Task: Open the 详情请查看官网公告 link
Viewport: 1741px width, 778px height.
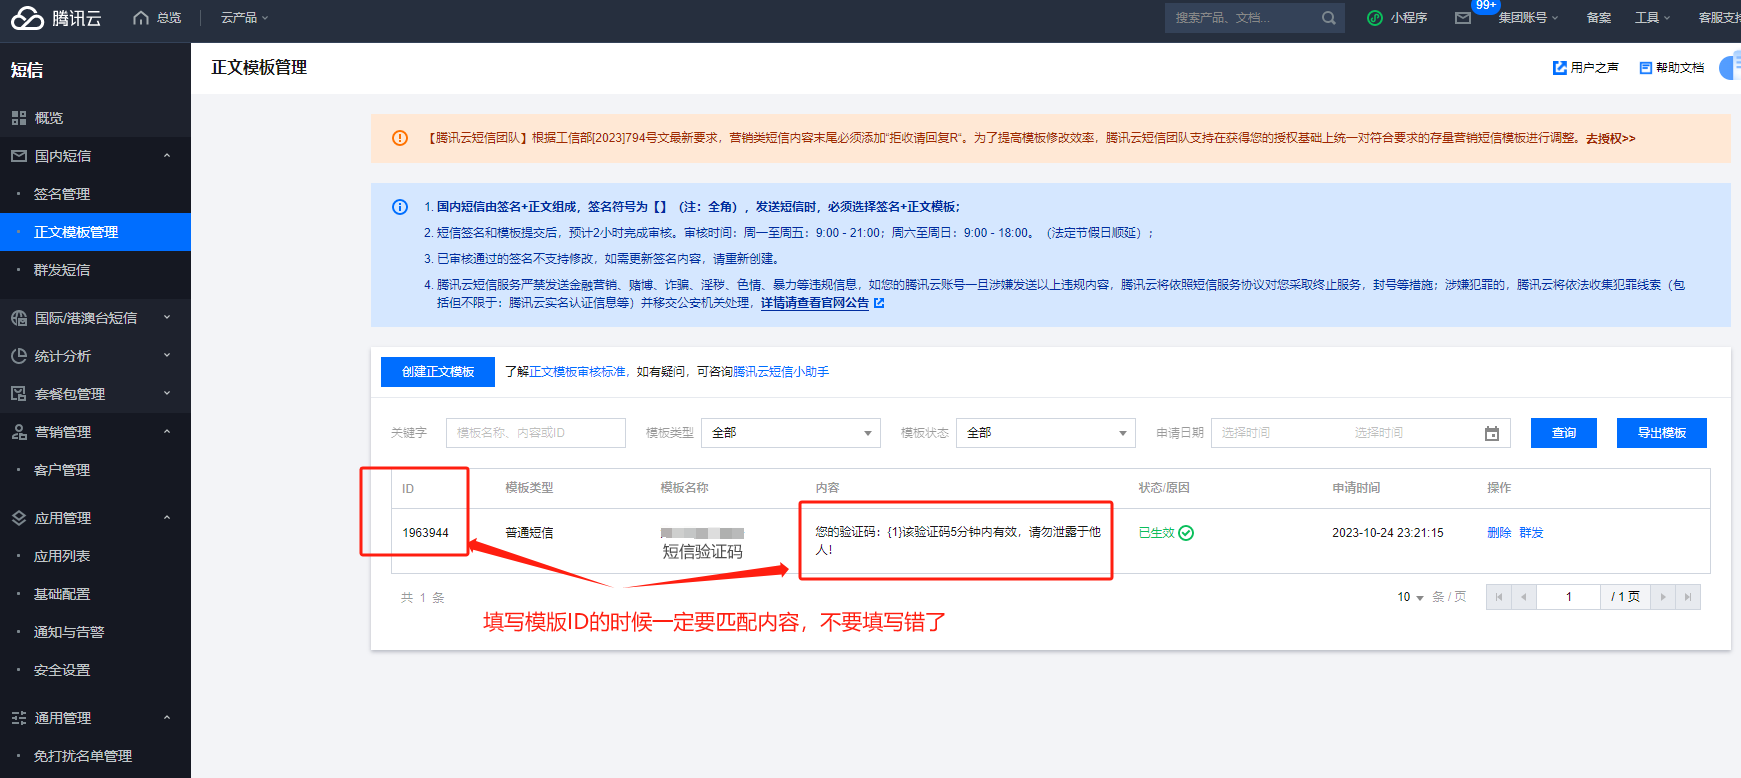Action: [815, 303]
